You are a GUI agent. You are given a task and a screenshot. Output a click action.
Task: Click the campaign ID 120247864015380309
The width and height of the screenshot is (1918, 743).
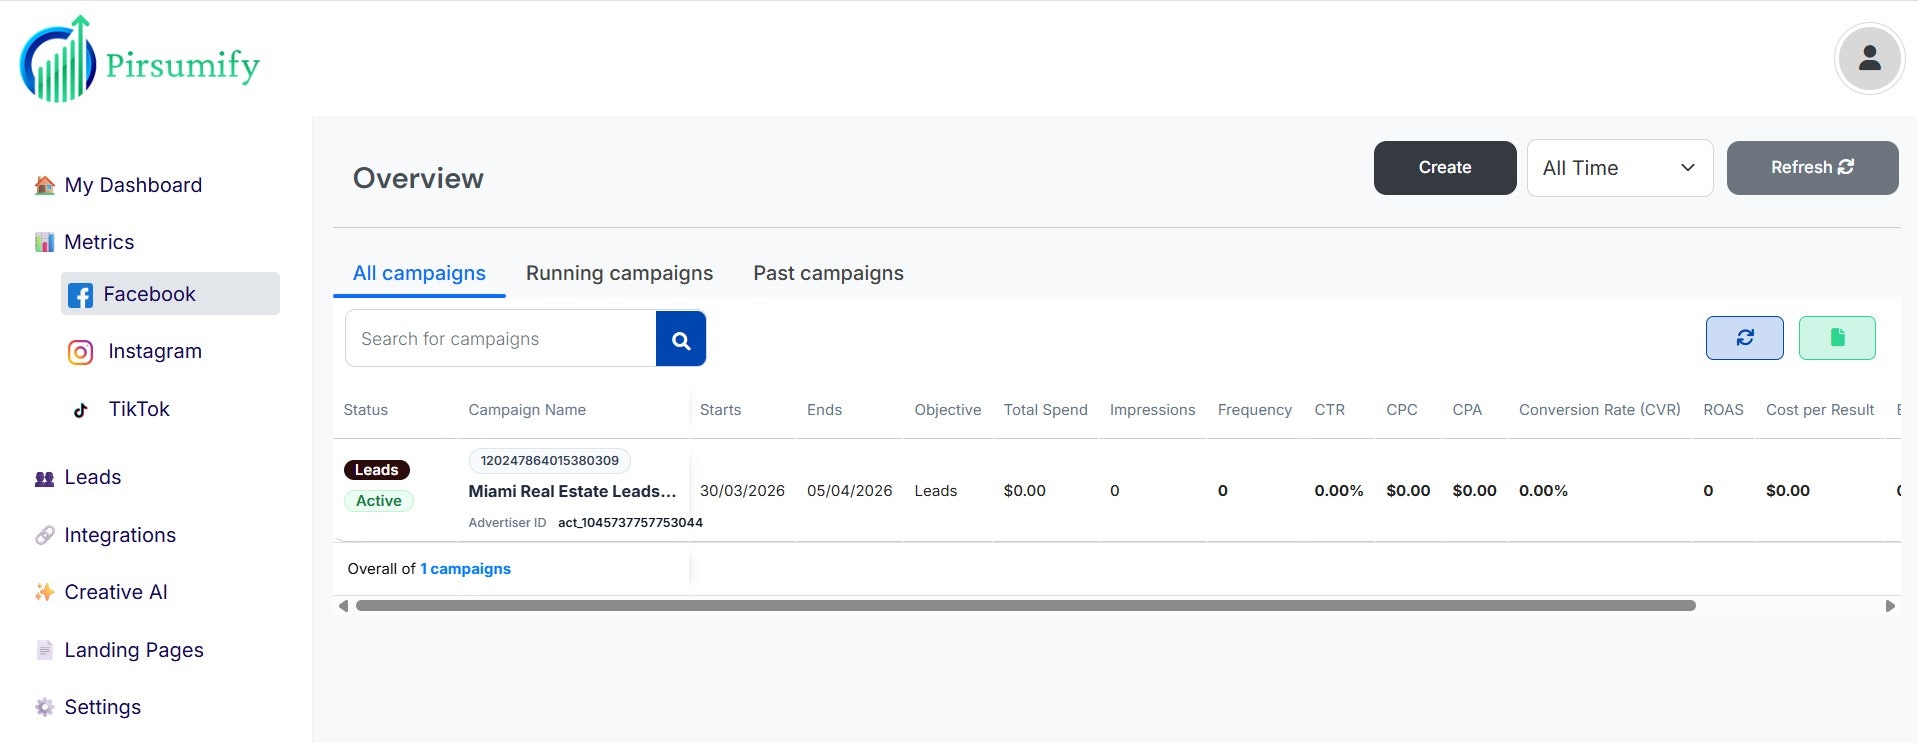[x=549, y=461]
